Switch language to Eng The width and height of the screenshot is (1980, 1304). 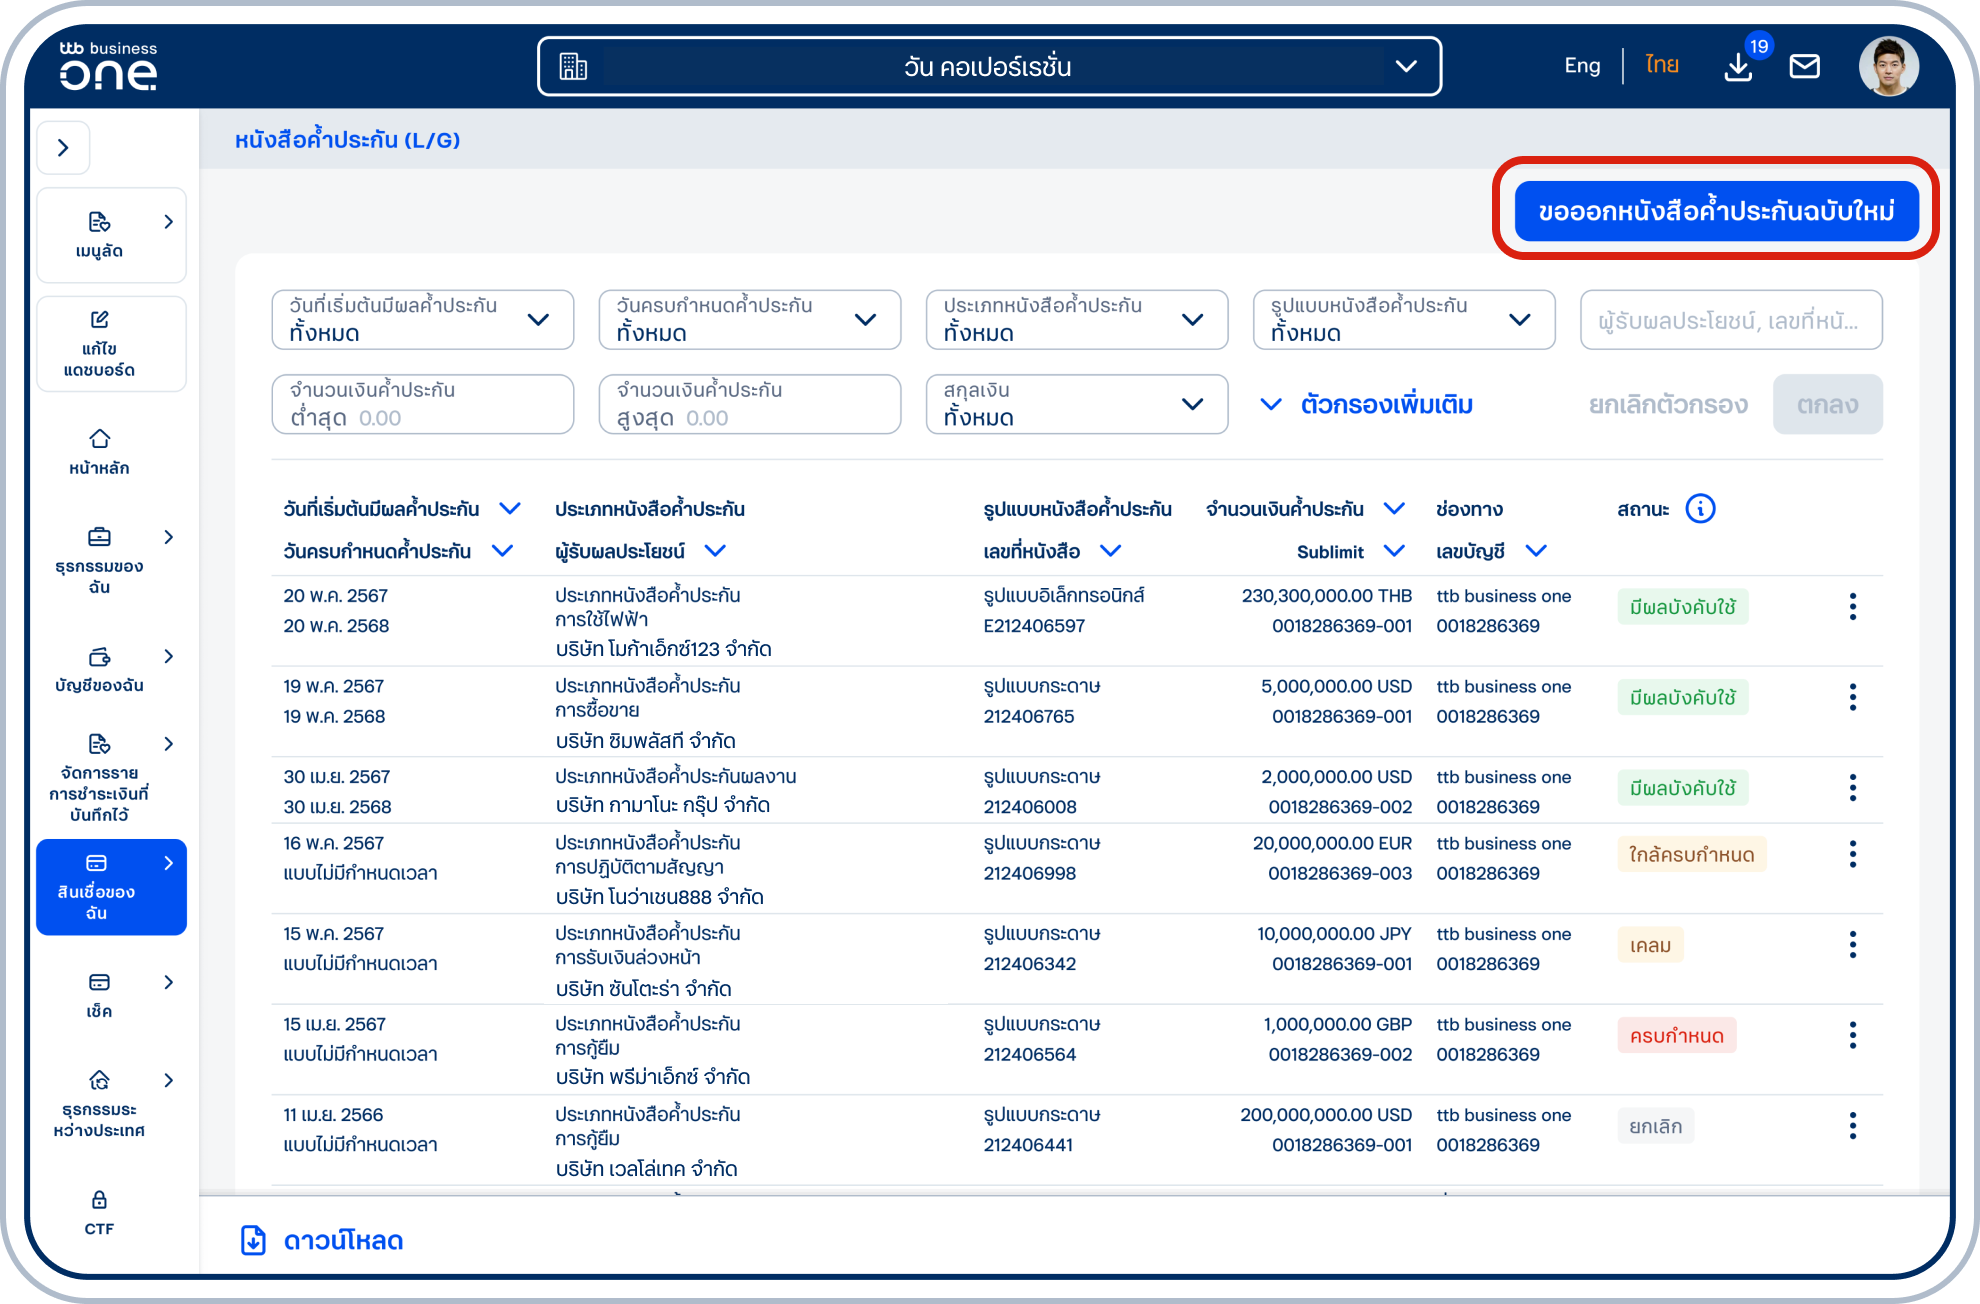pos(1582,66)
